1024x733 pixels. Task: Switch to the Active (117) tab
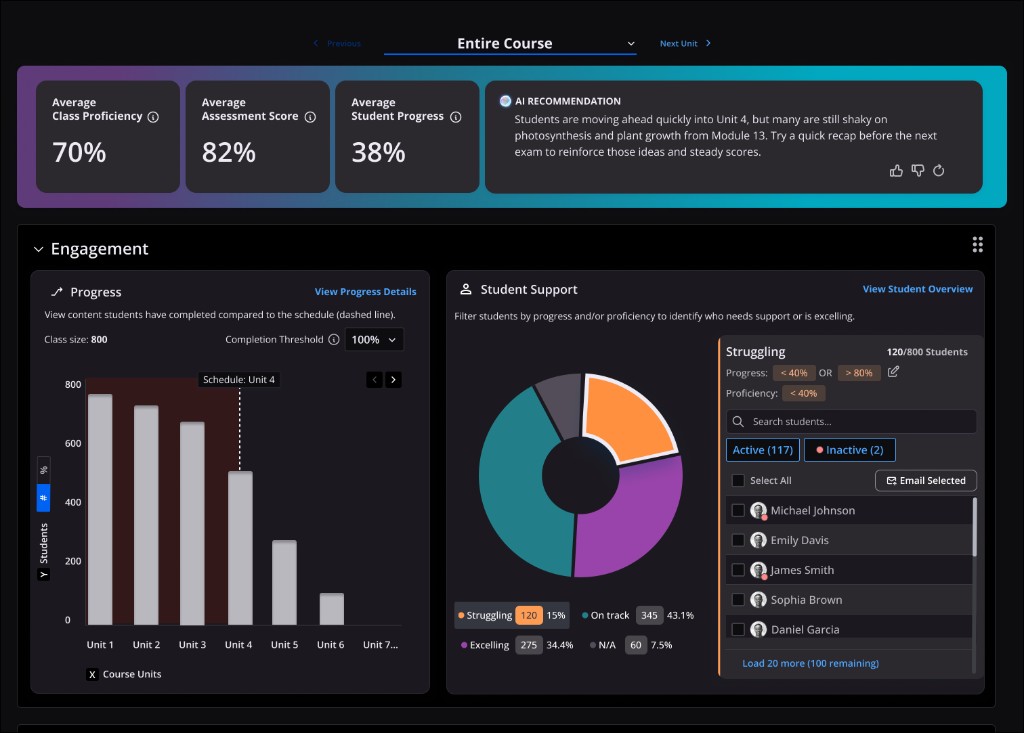763,450
